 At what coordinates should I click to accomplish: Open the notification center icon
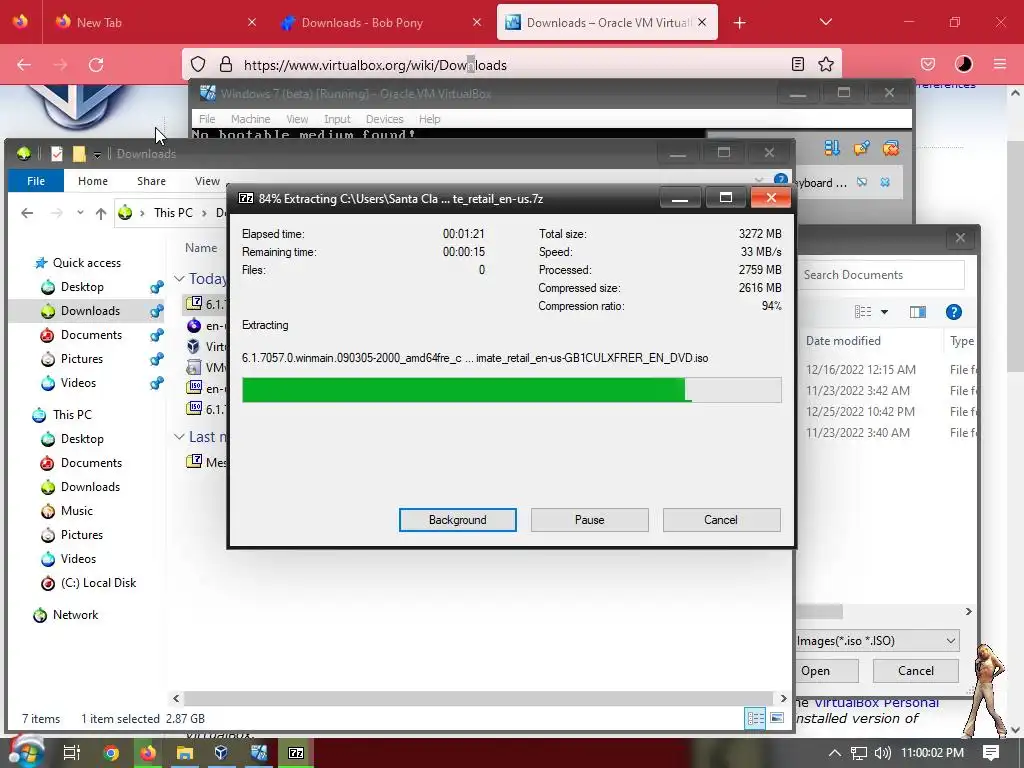[991, 752]
